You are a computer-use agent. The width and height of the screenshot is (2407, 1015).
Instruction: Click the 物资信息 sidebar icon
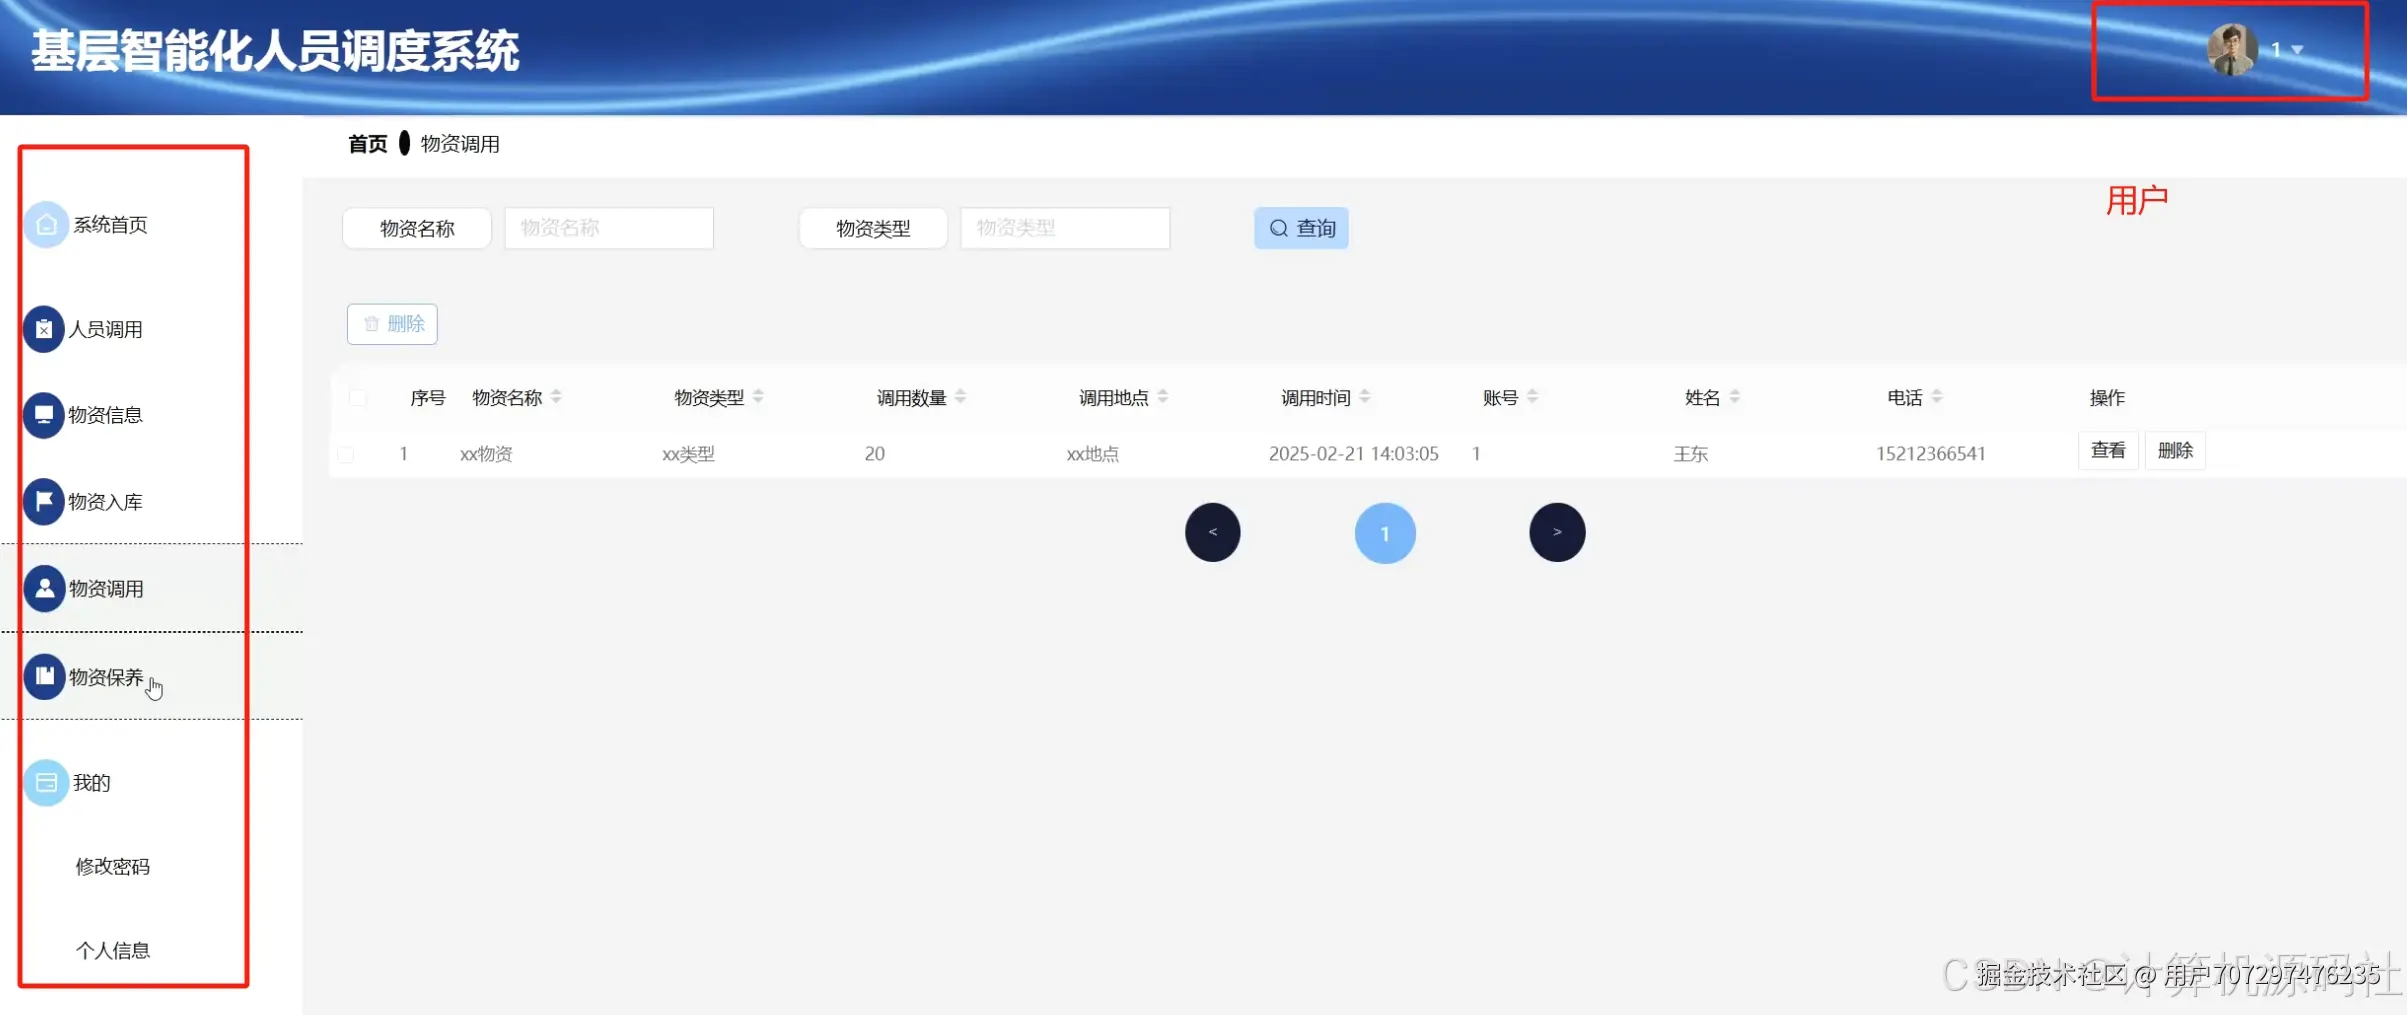[x=43, y=414]
